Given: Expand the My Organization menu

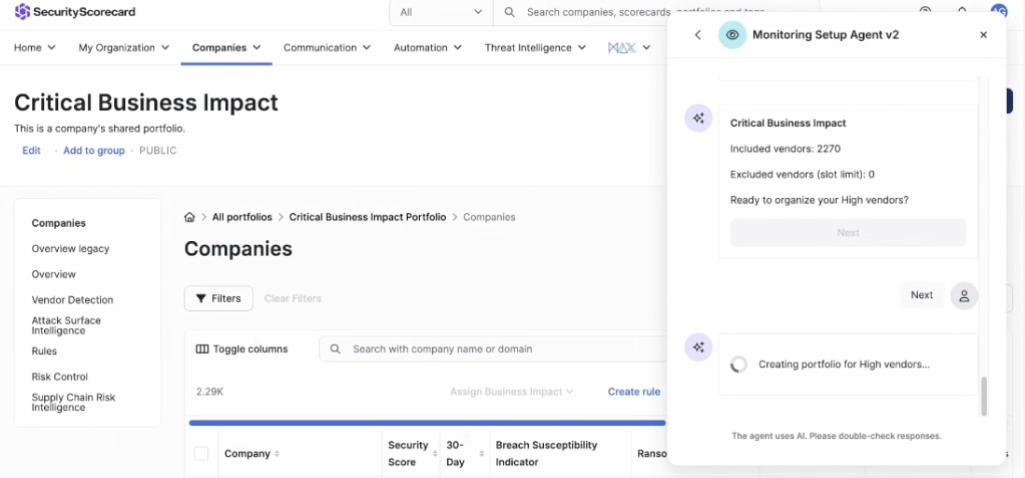Looking at the screenshot, I should click(124, 48).
